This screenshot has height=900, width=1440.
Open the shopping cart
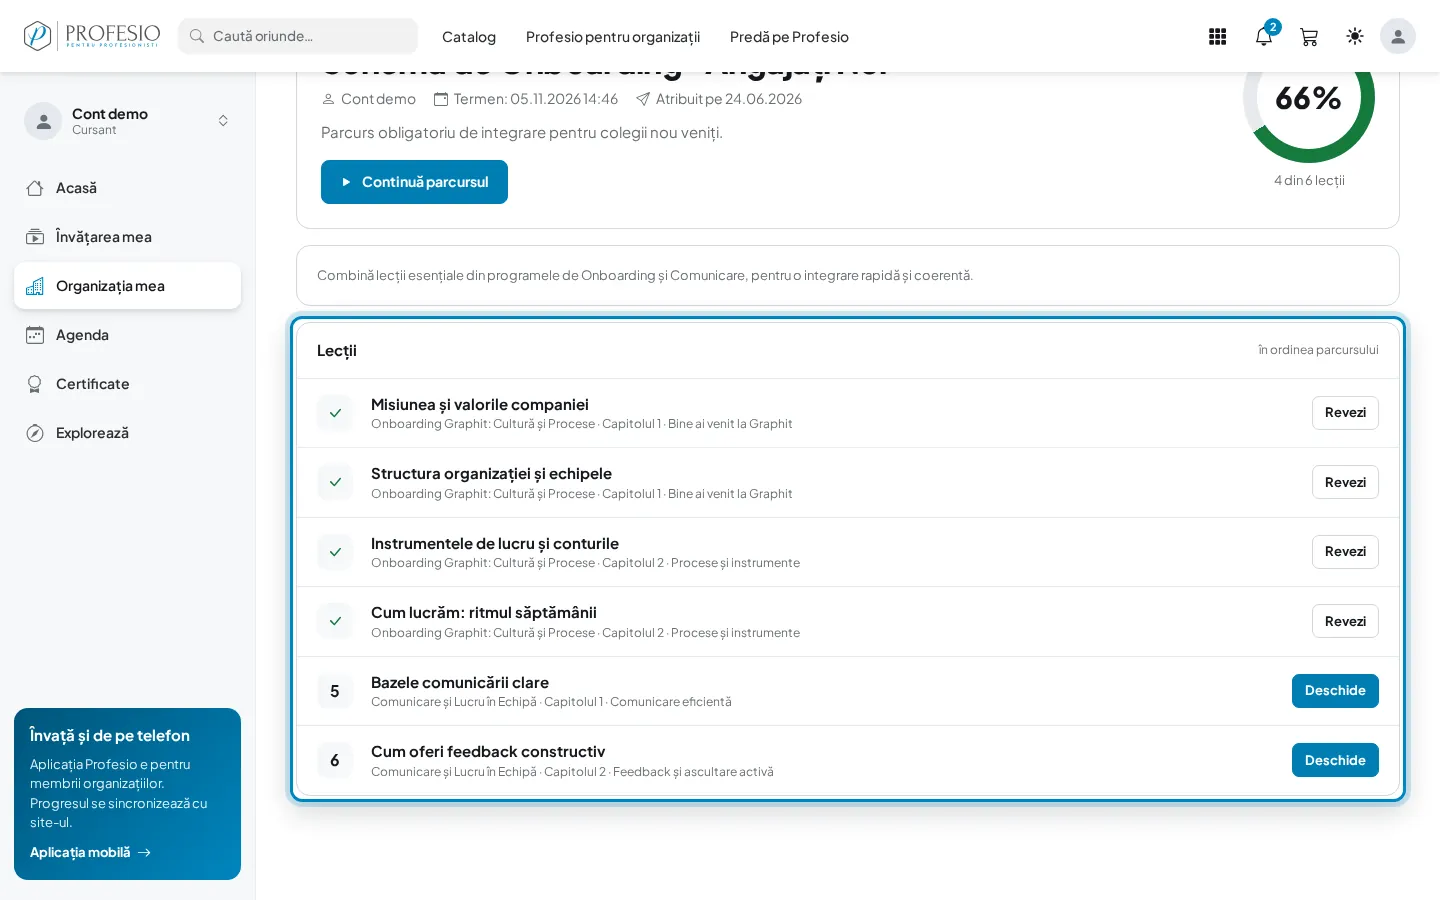[x=1309, y=37]
